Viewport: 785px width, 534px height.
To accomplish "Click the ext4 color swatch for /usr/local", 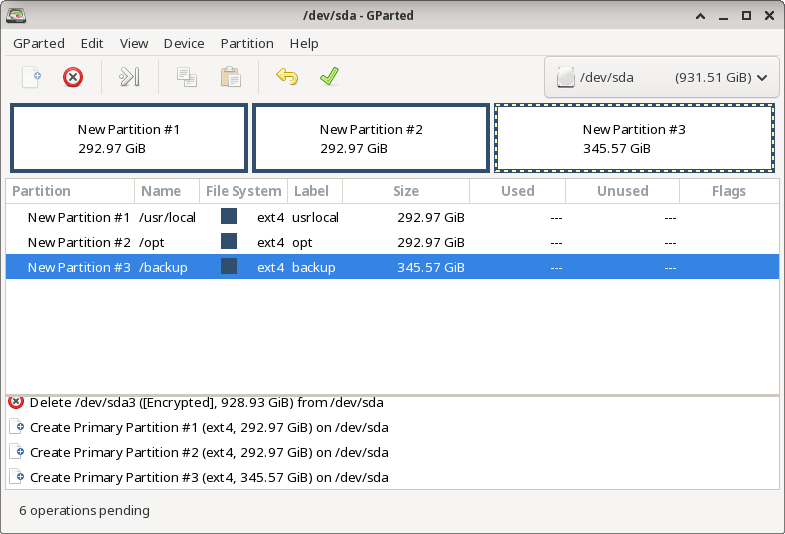I will (x=229, y=216).
